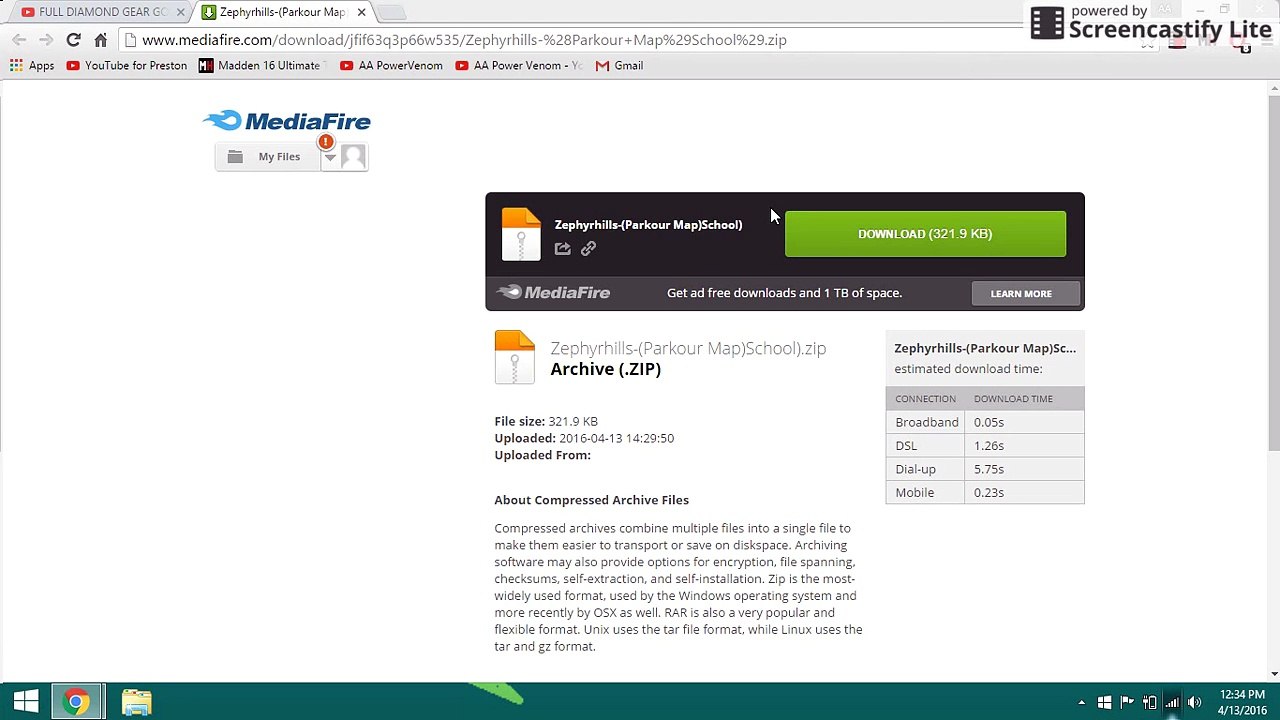This screenshot has height=720, width=1280.
Task: Click the volume speaker tray icon
Action: pos(1194,702)
